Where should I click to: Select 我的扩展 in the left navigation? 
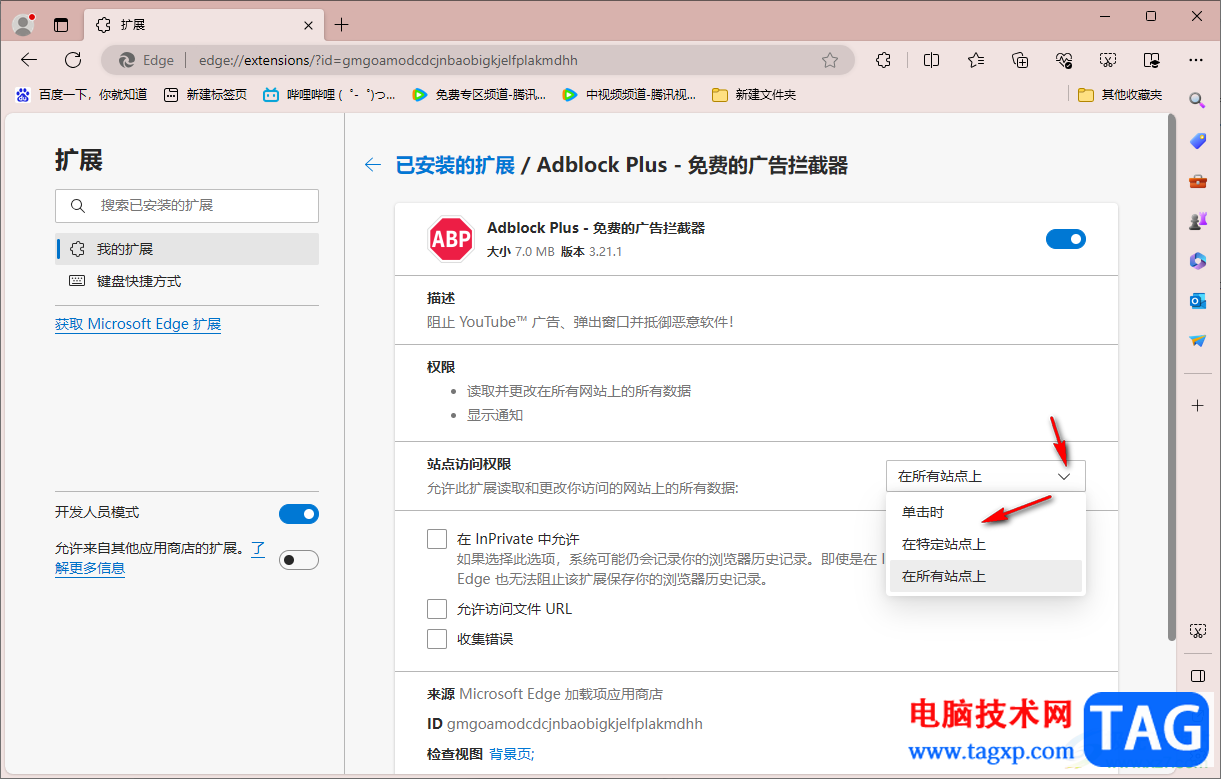[187, 249]
